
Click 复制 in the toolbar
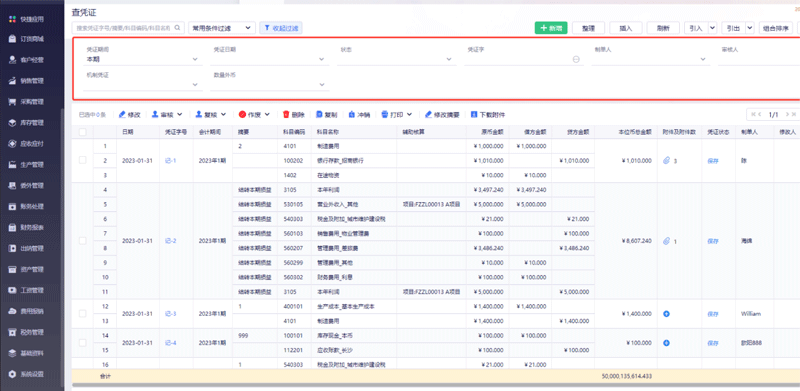click(x=327, y=115)
